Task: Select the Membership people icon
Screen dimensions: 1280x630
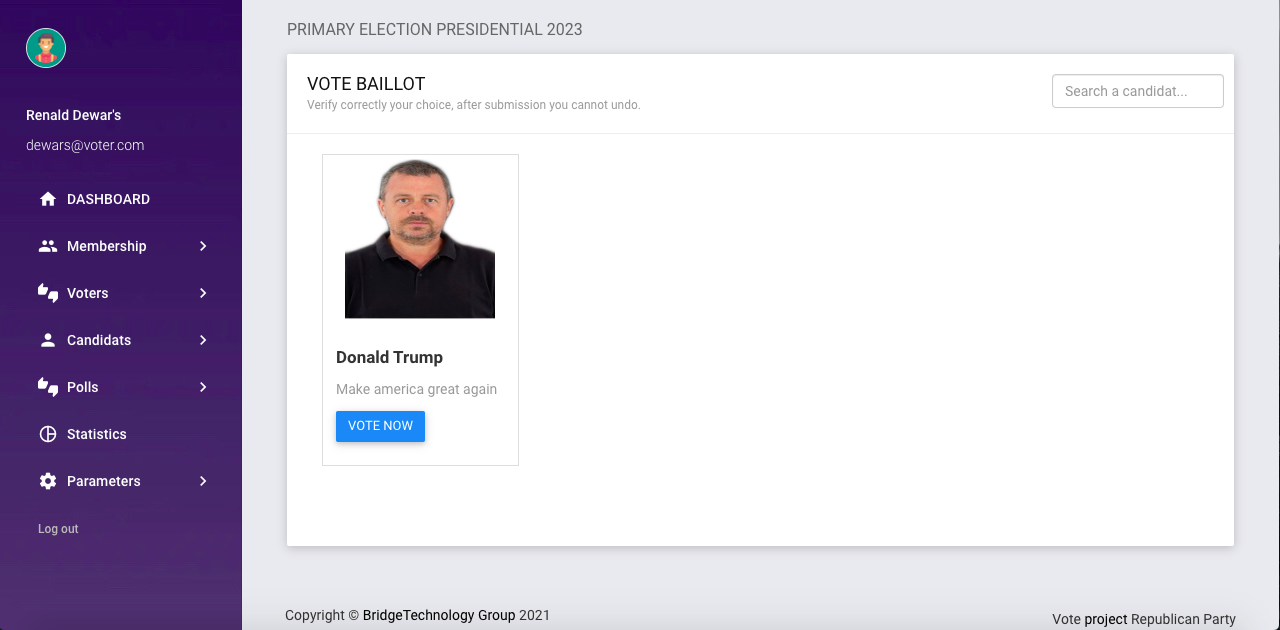Action: 47,245
